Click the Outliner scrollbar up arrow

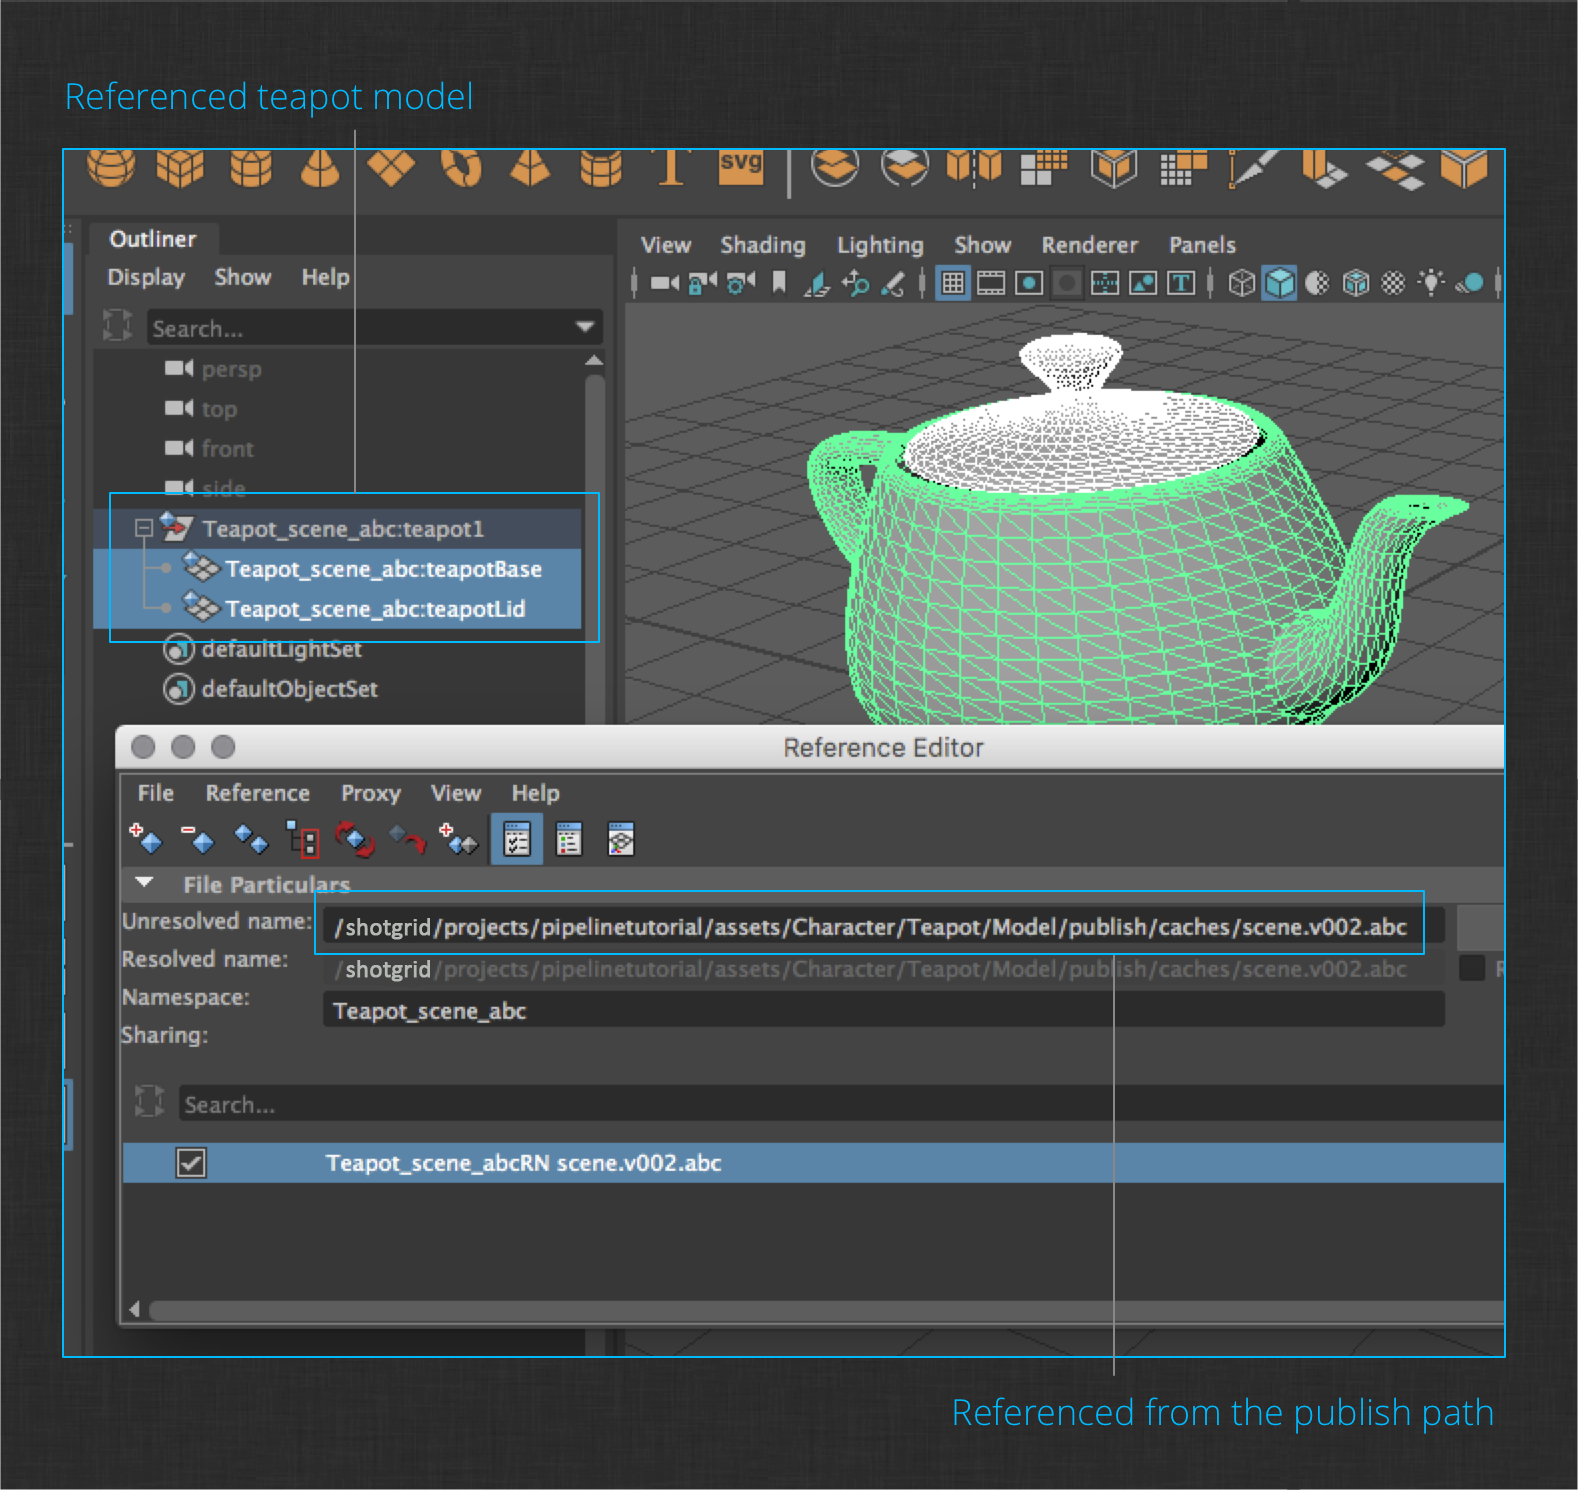click(x=594, y=361)
